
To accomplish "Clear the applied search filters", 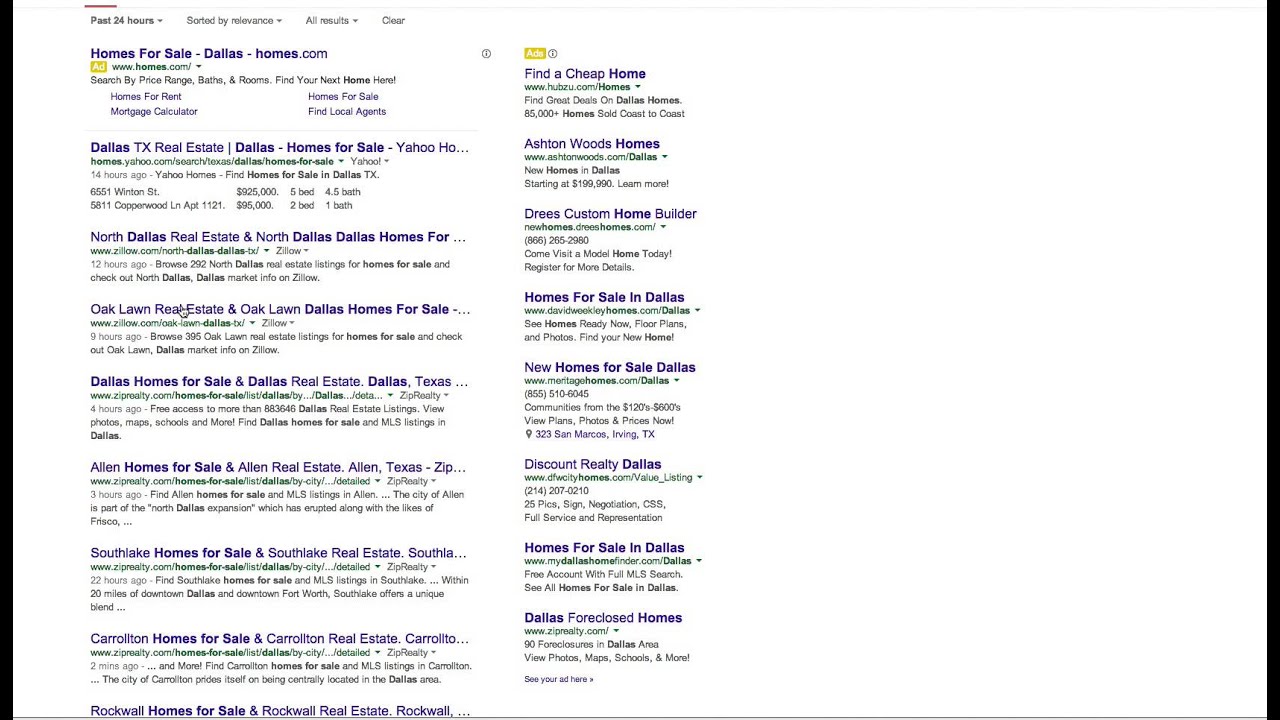I will click(x=393, y=20).
